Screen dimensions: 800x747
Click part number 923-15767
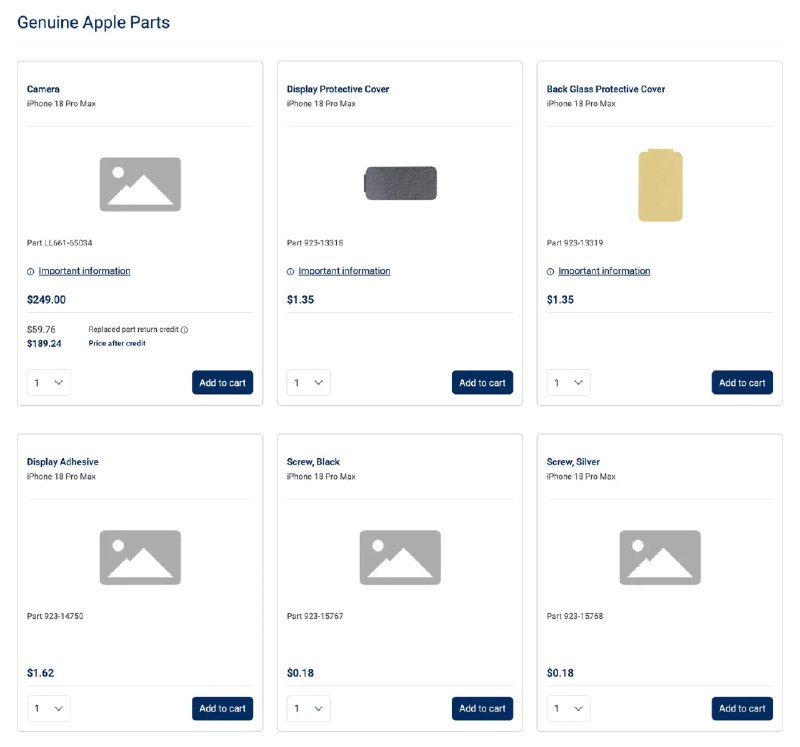tap(315, 616)
